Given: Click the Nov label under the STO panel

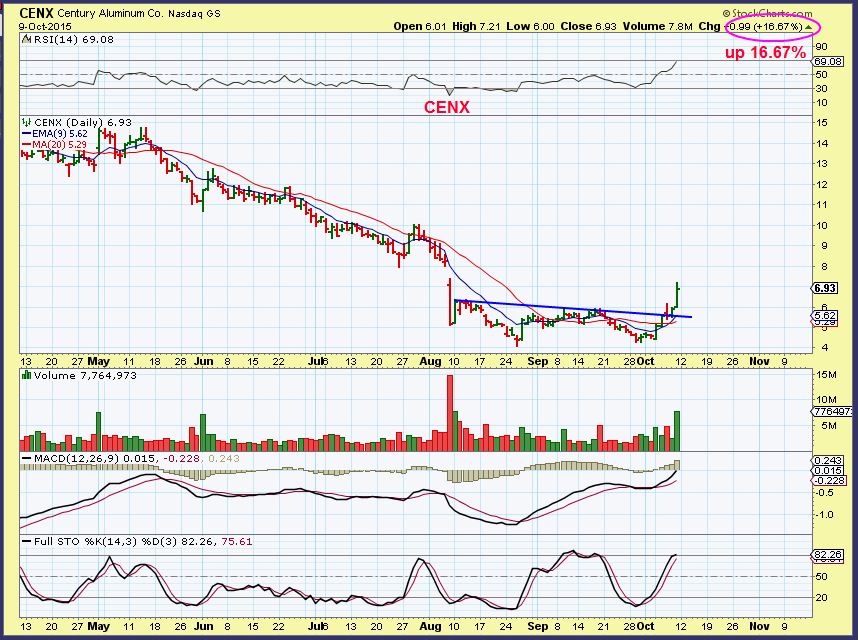Looking at the screenshot, I should click(759, 626).
